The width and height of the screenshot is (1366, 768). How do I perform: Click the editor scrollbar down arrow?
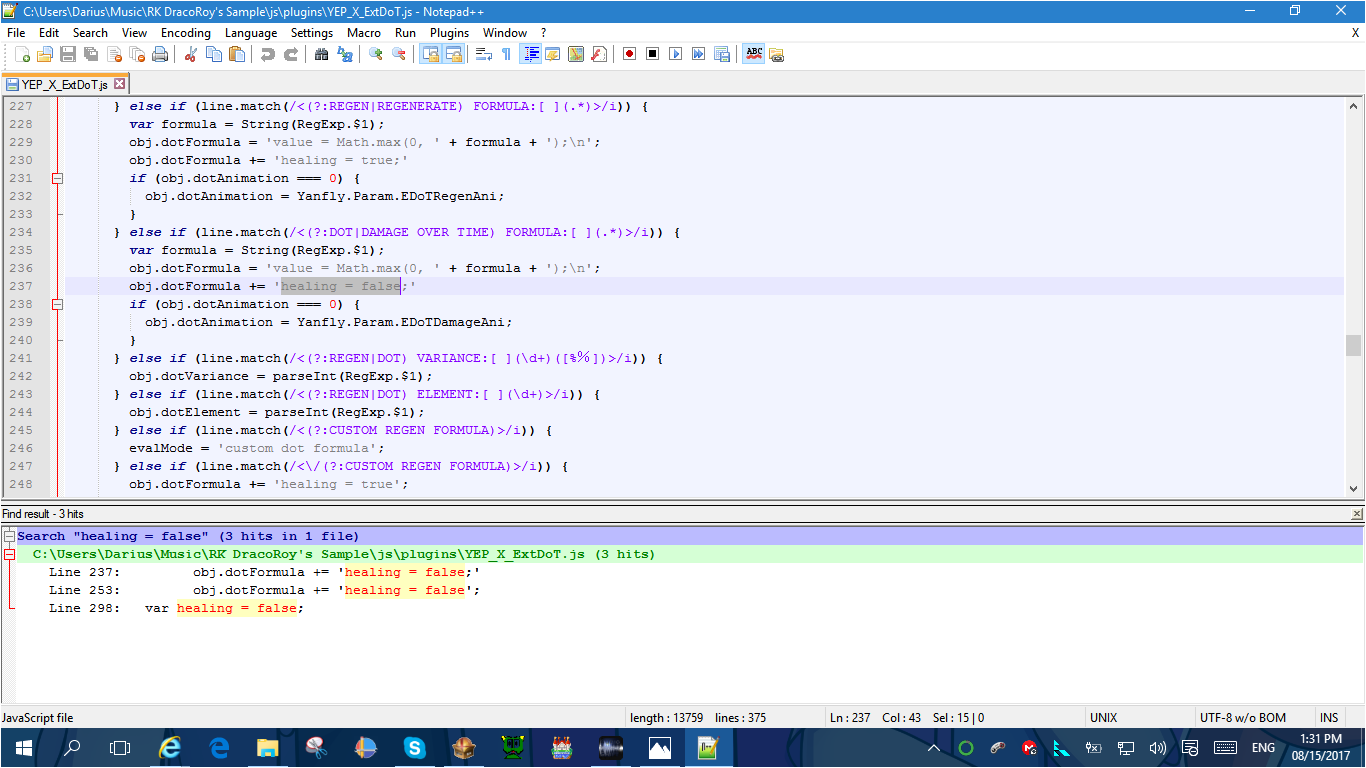[1354, 489]
